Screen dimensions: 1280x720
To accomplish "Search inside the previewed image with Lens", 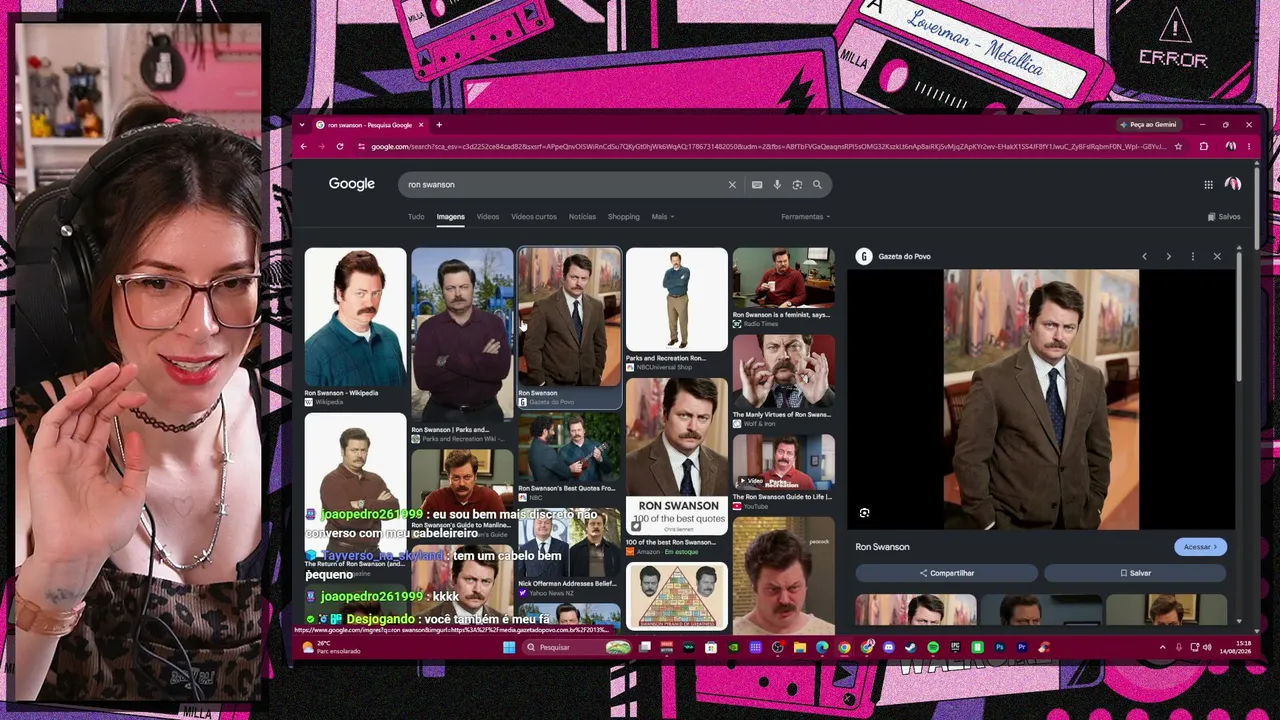I will (864, 513).
